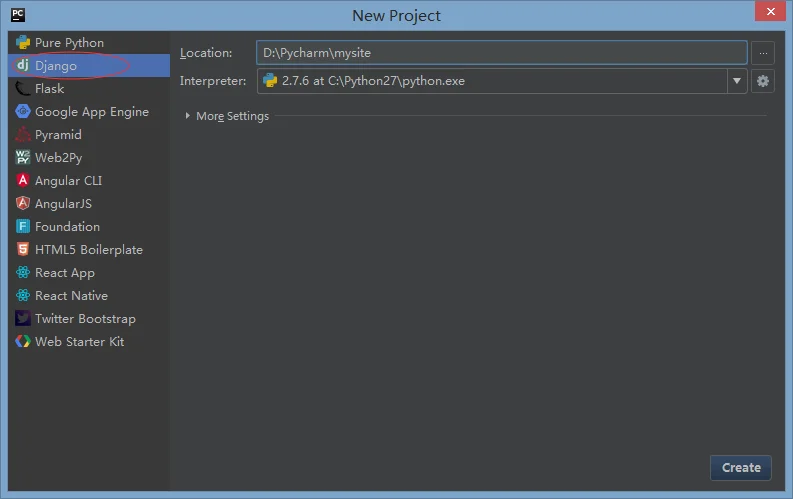Screen dimensions: 793x499
Task: Click the Location path field
Action: 501,53
